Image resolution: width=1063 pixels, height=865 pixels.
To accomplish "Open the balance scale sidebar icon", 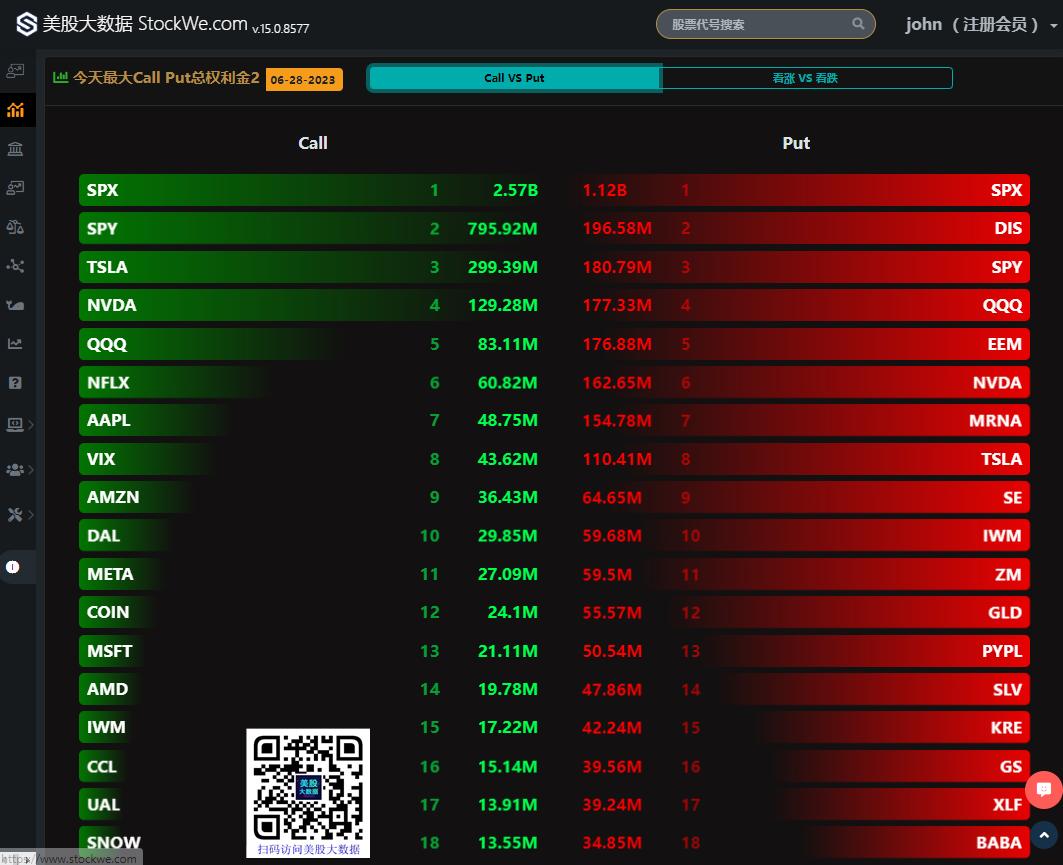I will pyautogui.click(x=15, y=227).
